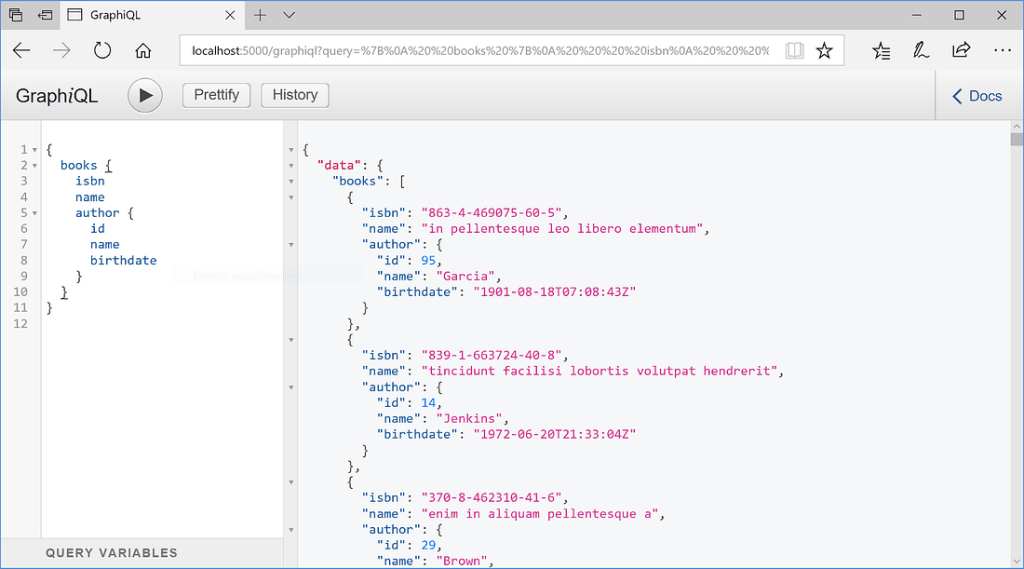Open the tab preview dropdown chevron
This screenshot has height=569, width=1024.
289,15
